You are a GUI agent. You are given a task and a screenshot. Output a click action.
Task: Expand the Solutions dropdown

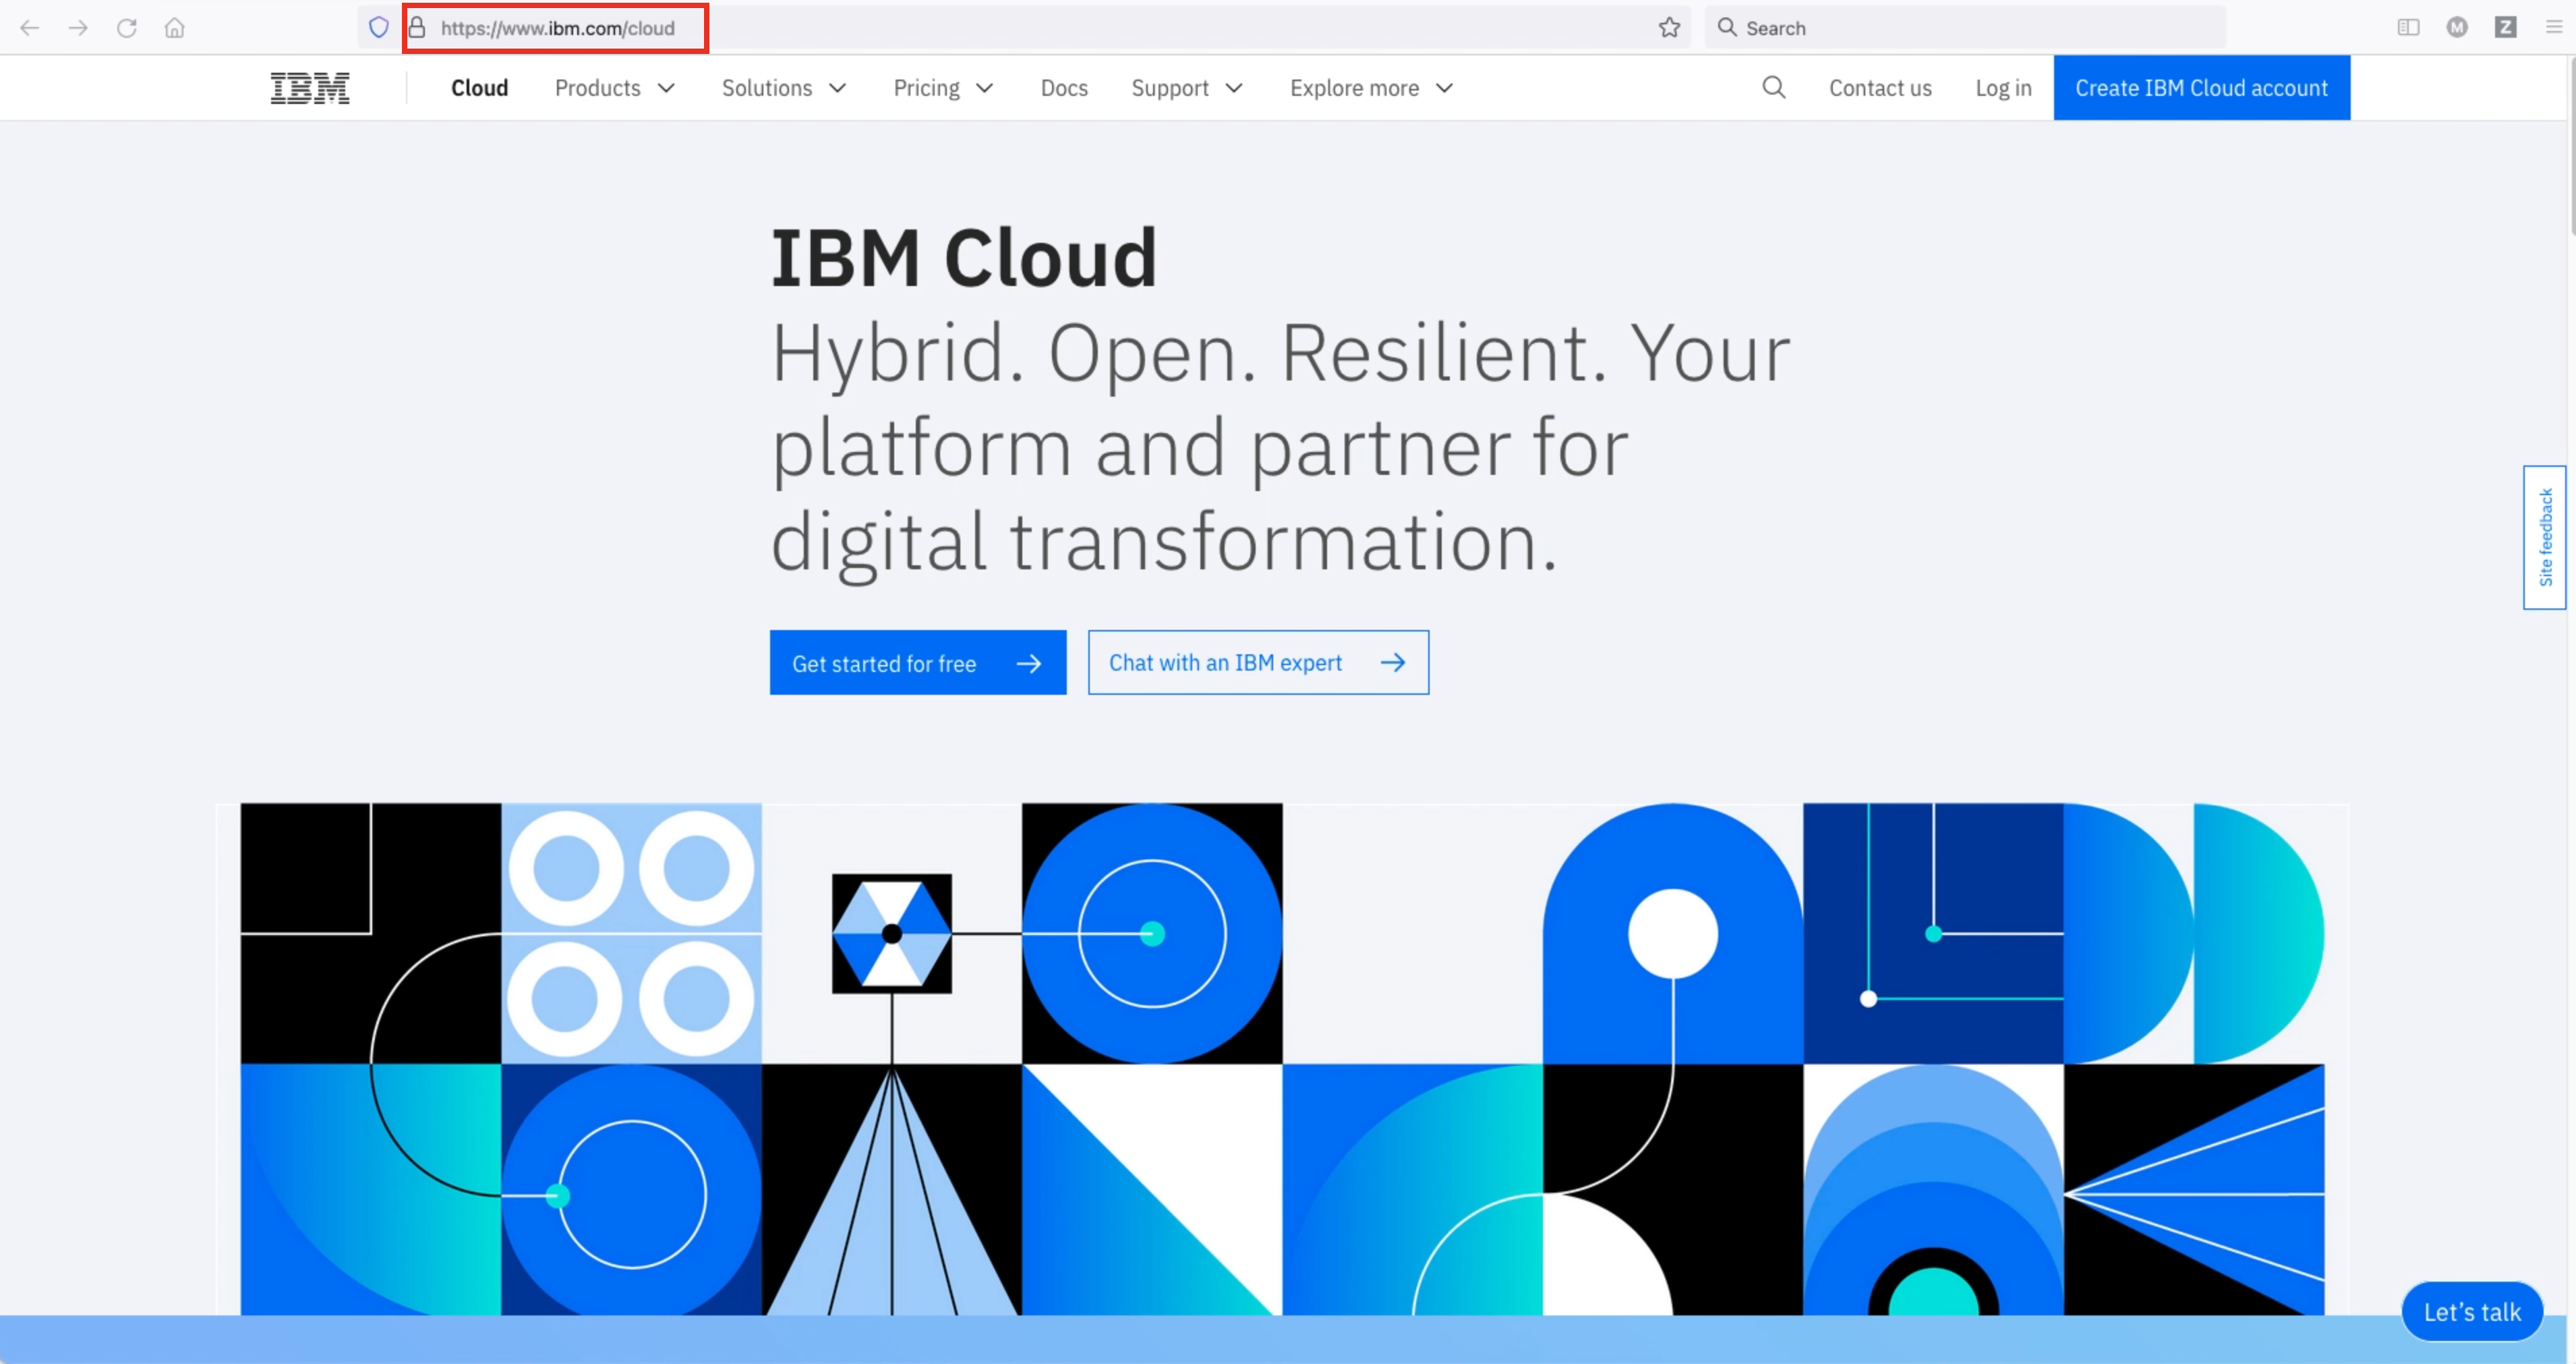click(783, 88)
